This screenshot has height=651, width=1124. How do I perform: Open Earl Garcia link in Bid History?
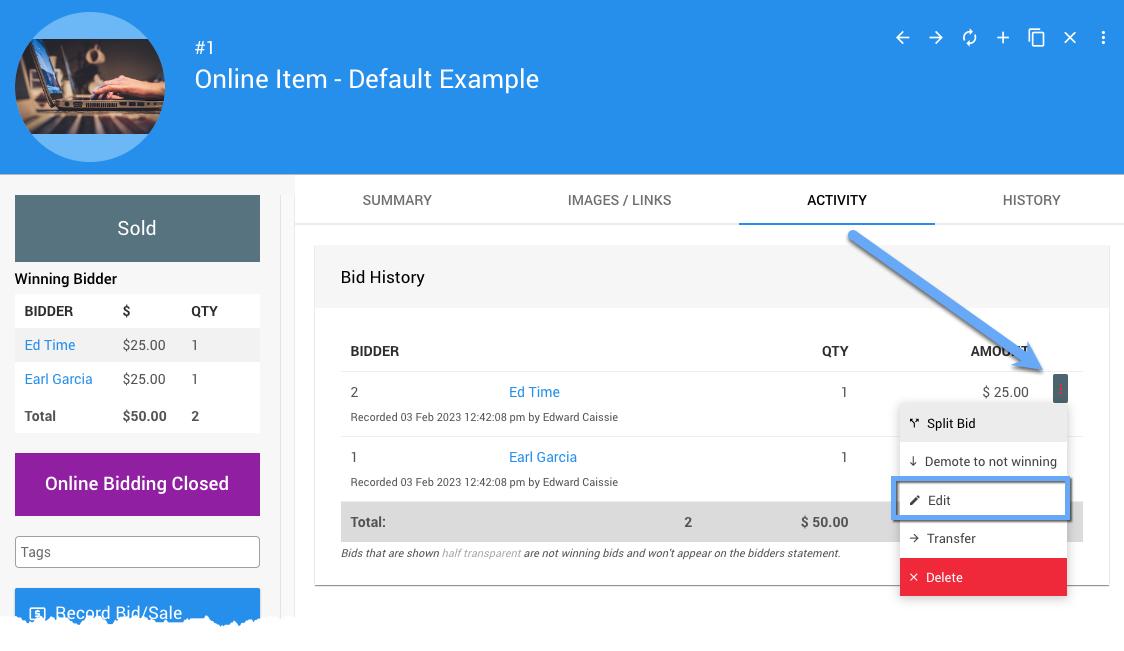[x=543, y=457]
